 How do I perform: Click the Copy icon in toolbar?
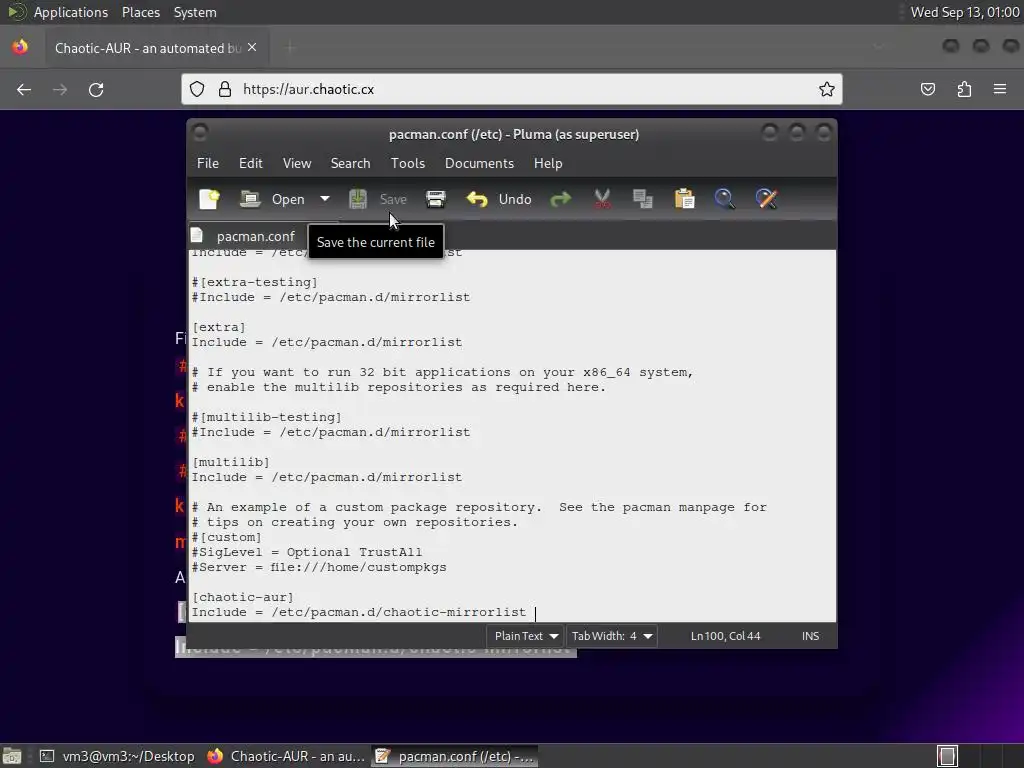pyautogui.click(x=643, y=199)
